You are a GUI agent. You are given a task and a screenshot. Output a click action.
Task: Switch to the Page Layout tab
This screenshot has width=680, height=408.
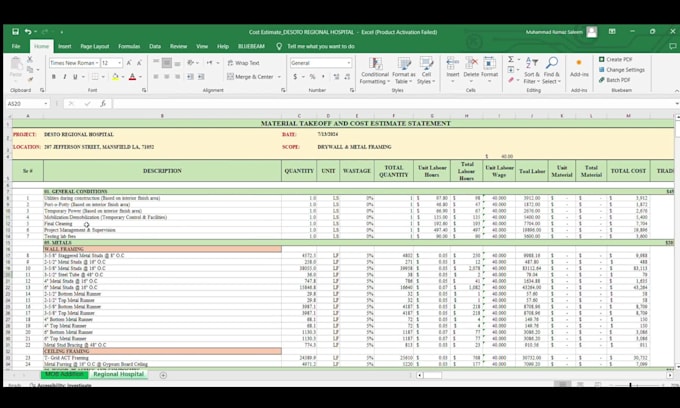click(x=95, y=46)
